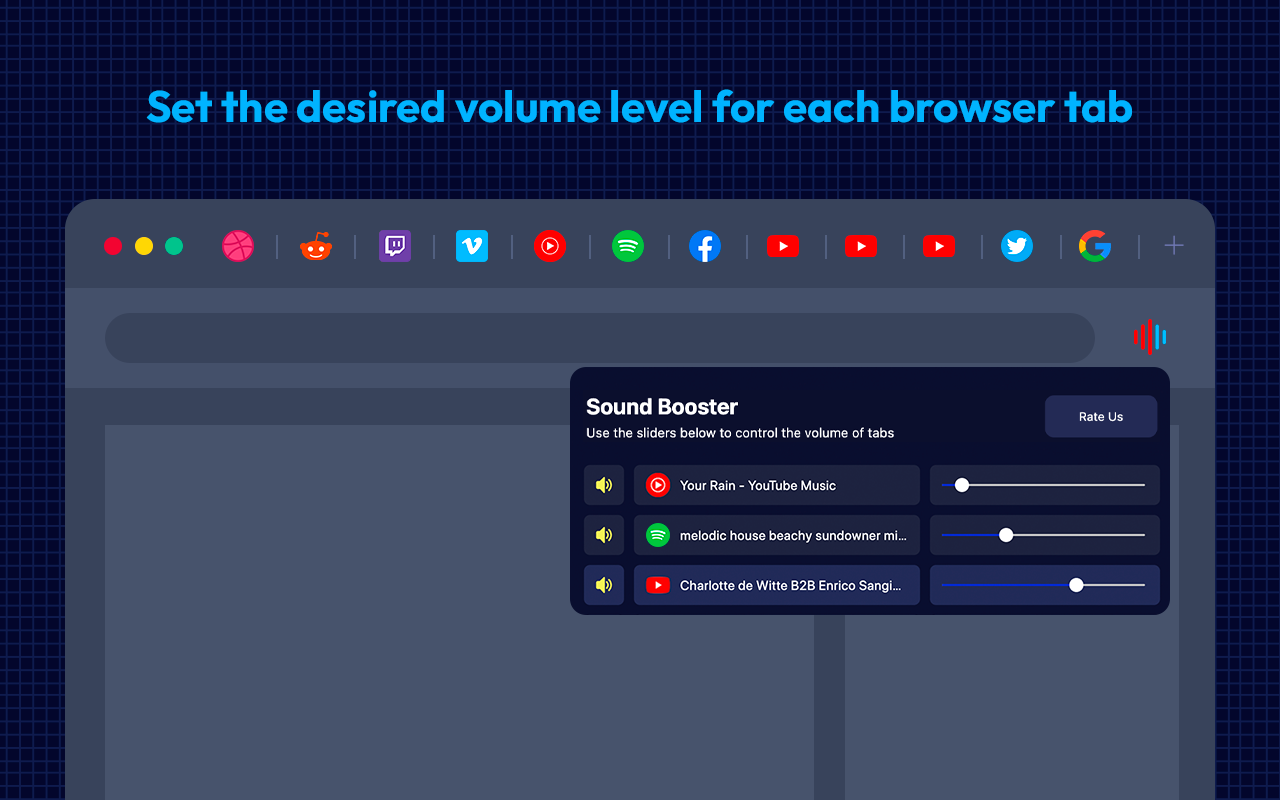Close the browser window with red button
The image size is (1280, 800).
point(113,246)
